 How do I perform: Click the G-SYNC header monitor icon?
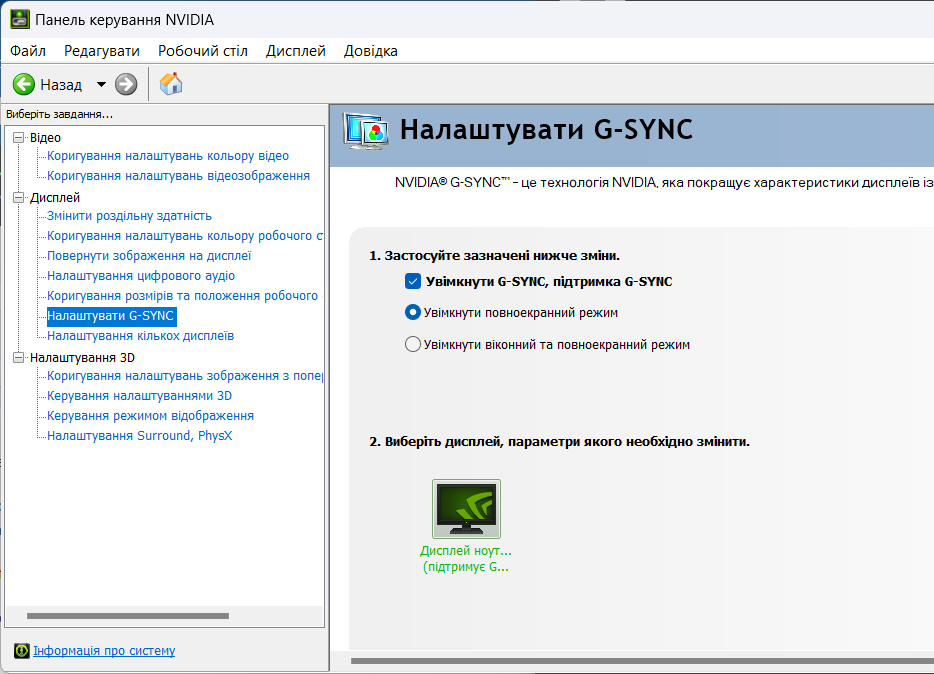pyautogui.click(x=366, y=130)
